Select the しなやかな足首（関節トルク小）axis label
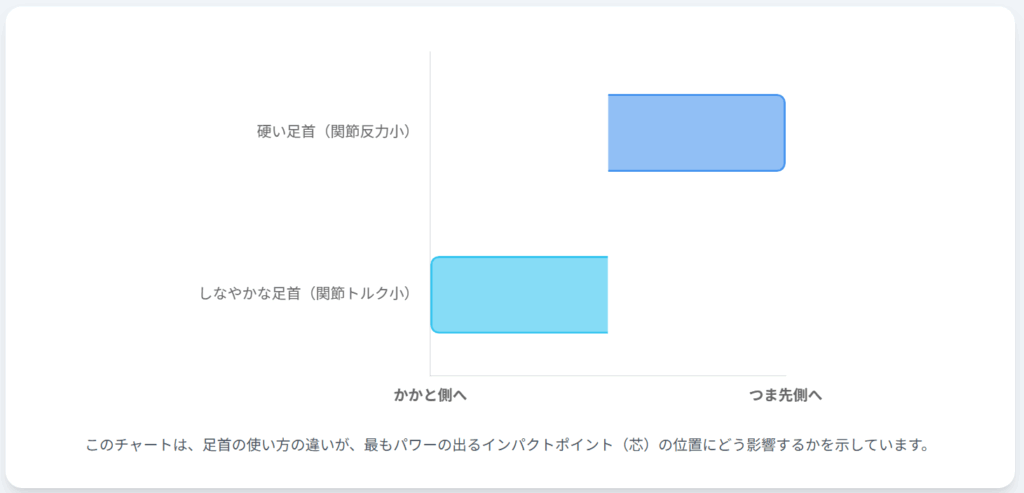1024x493 pixels. point(306,293)
